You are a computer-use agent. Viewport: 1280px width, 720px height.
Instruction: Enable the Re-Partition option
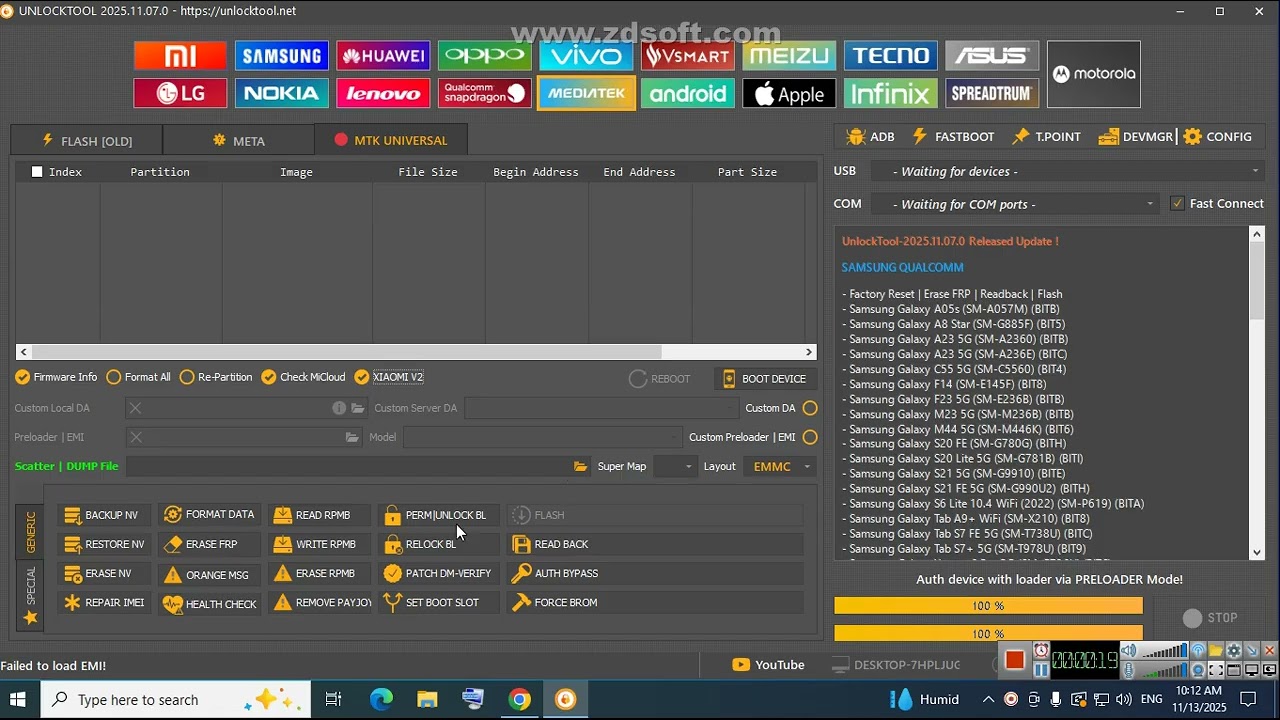pos(216,377)
